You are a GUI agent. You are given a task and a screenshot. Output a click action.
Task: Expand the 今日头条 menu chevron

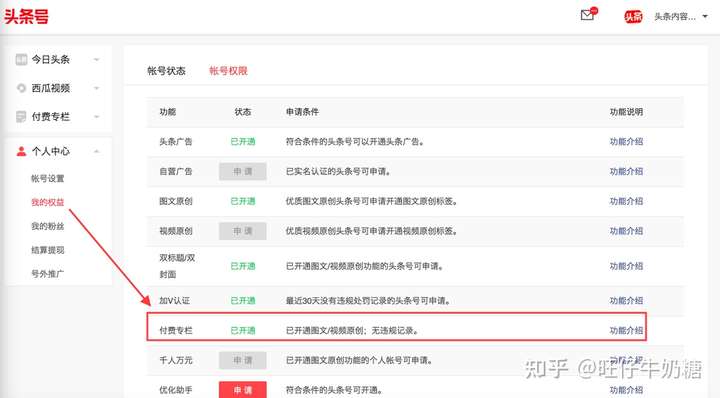[96, 60]
